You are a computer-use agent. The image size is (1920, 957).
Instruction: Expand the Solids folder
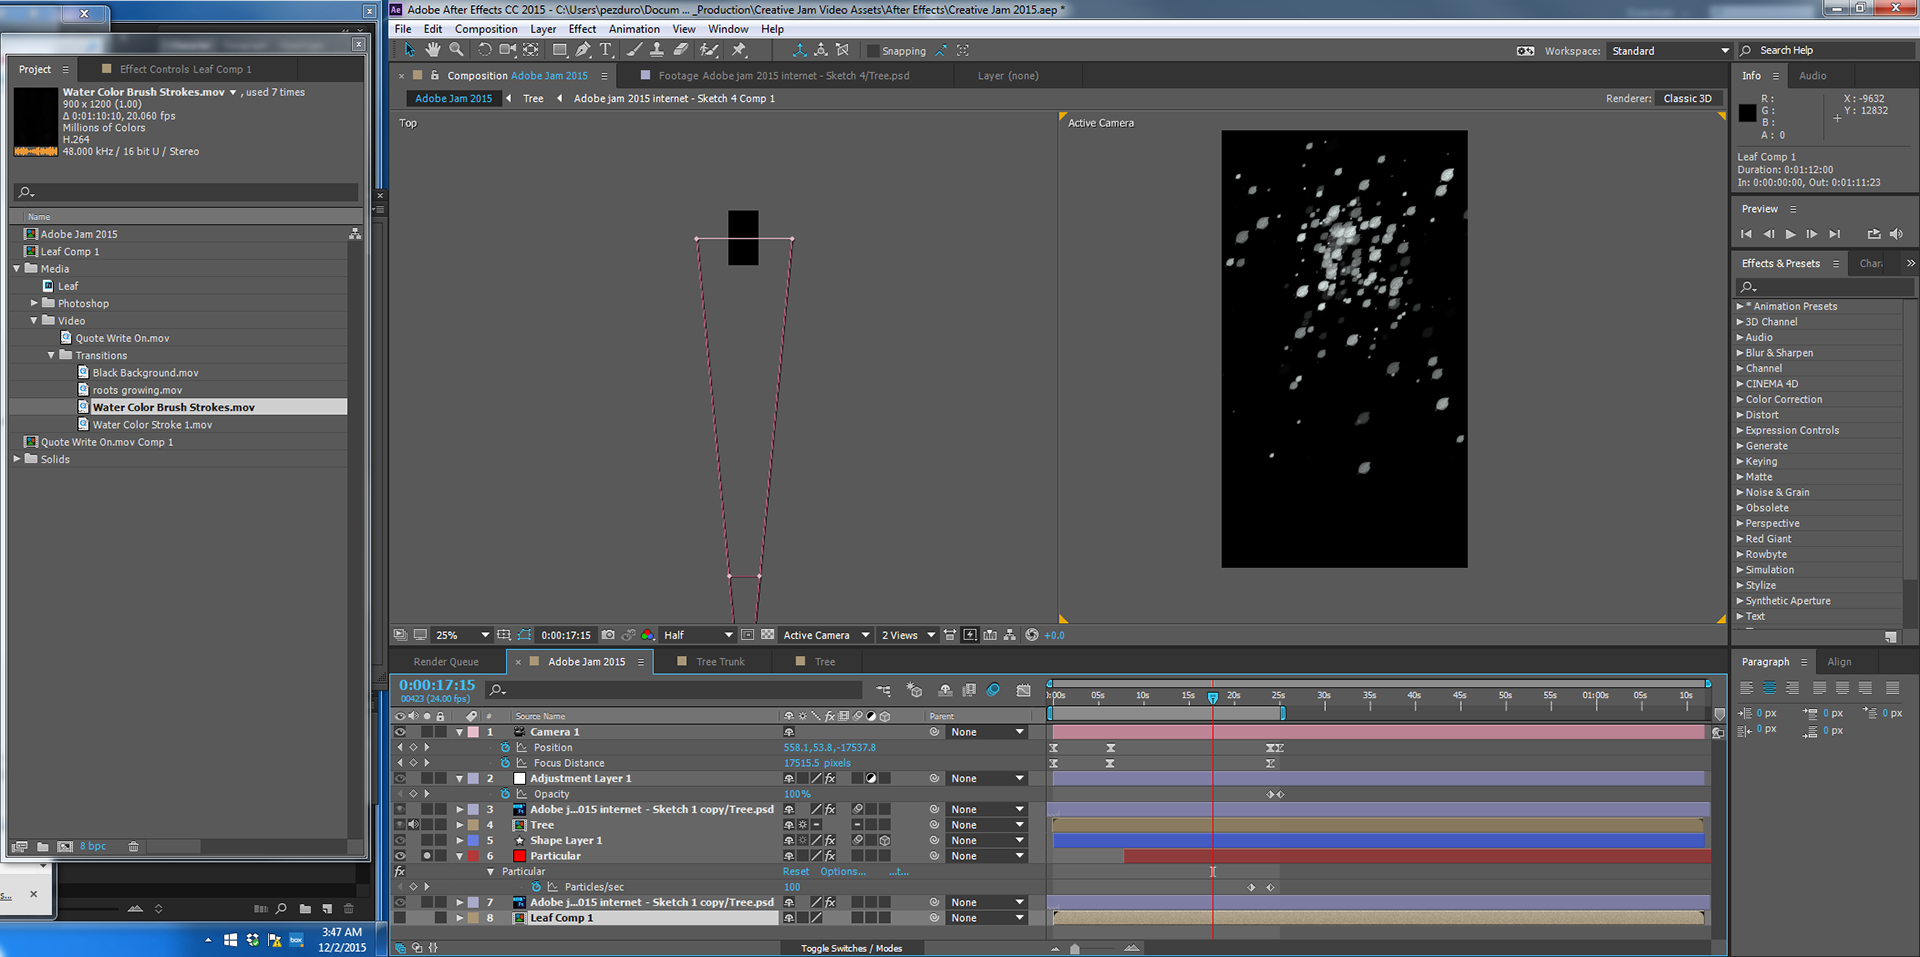(x=17, y=459)
